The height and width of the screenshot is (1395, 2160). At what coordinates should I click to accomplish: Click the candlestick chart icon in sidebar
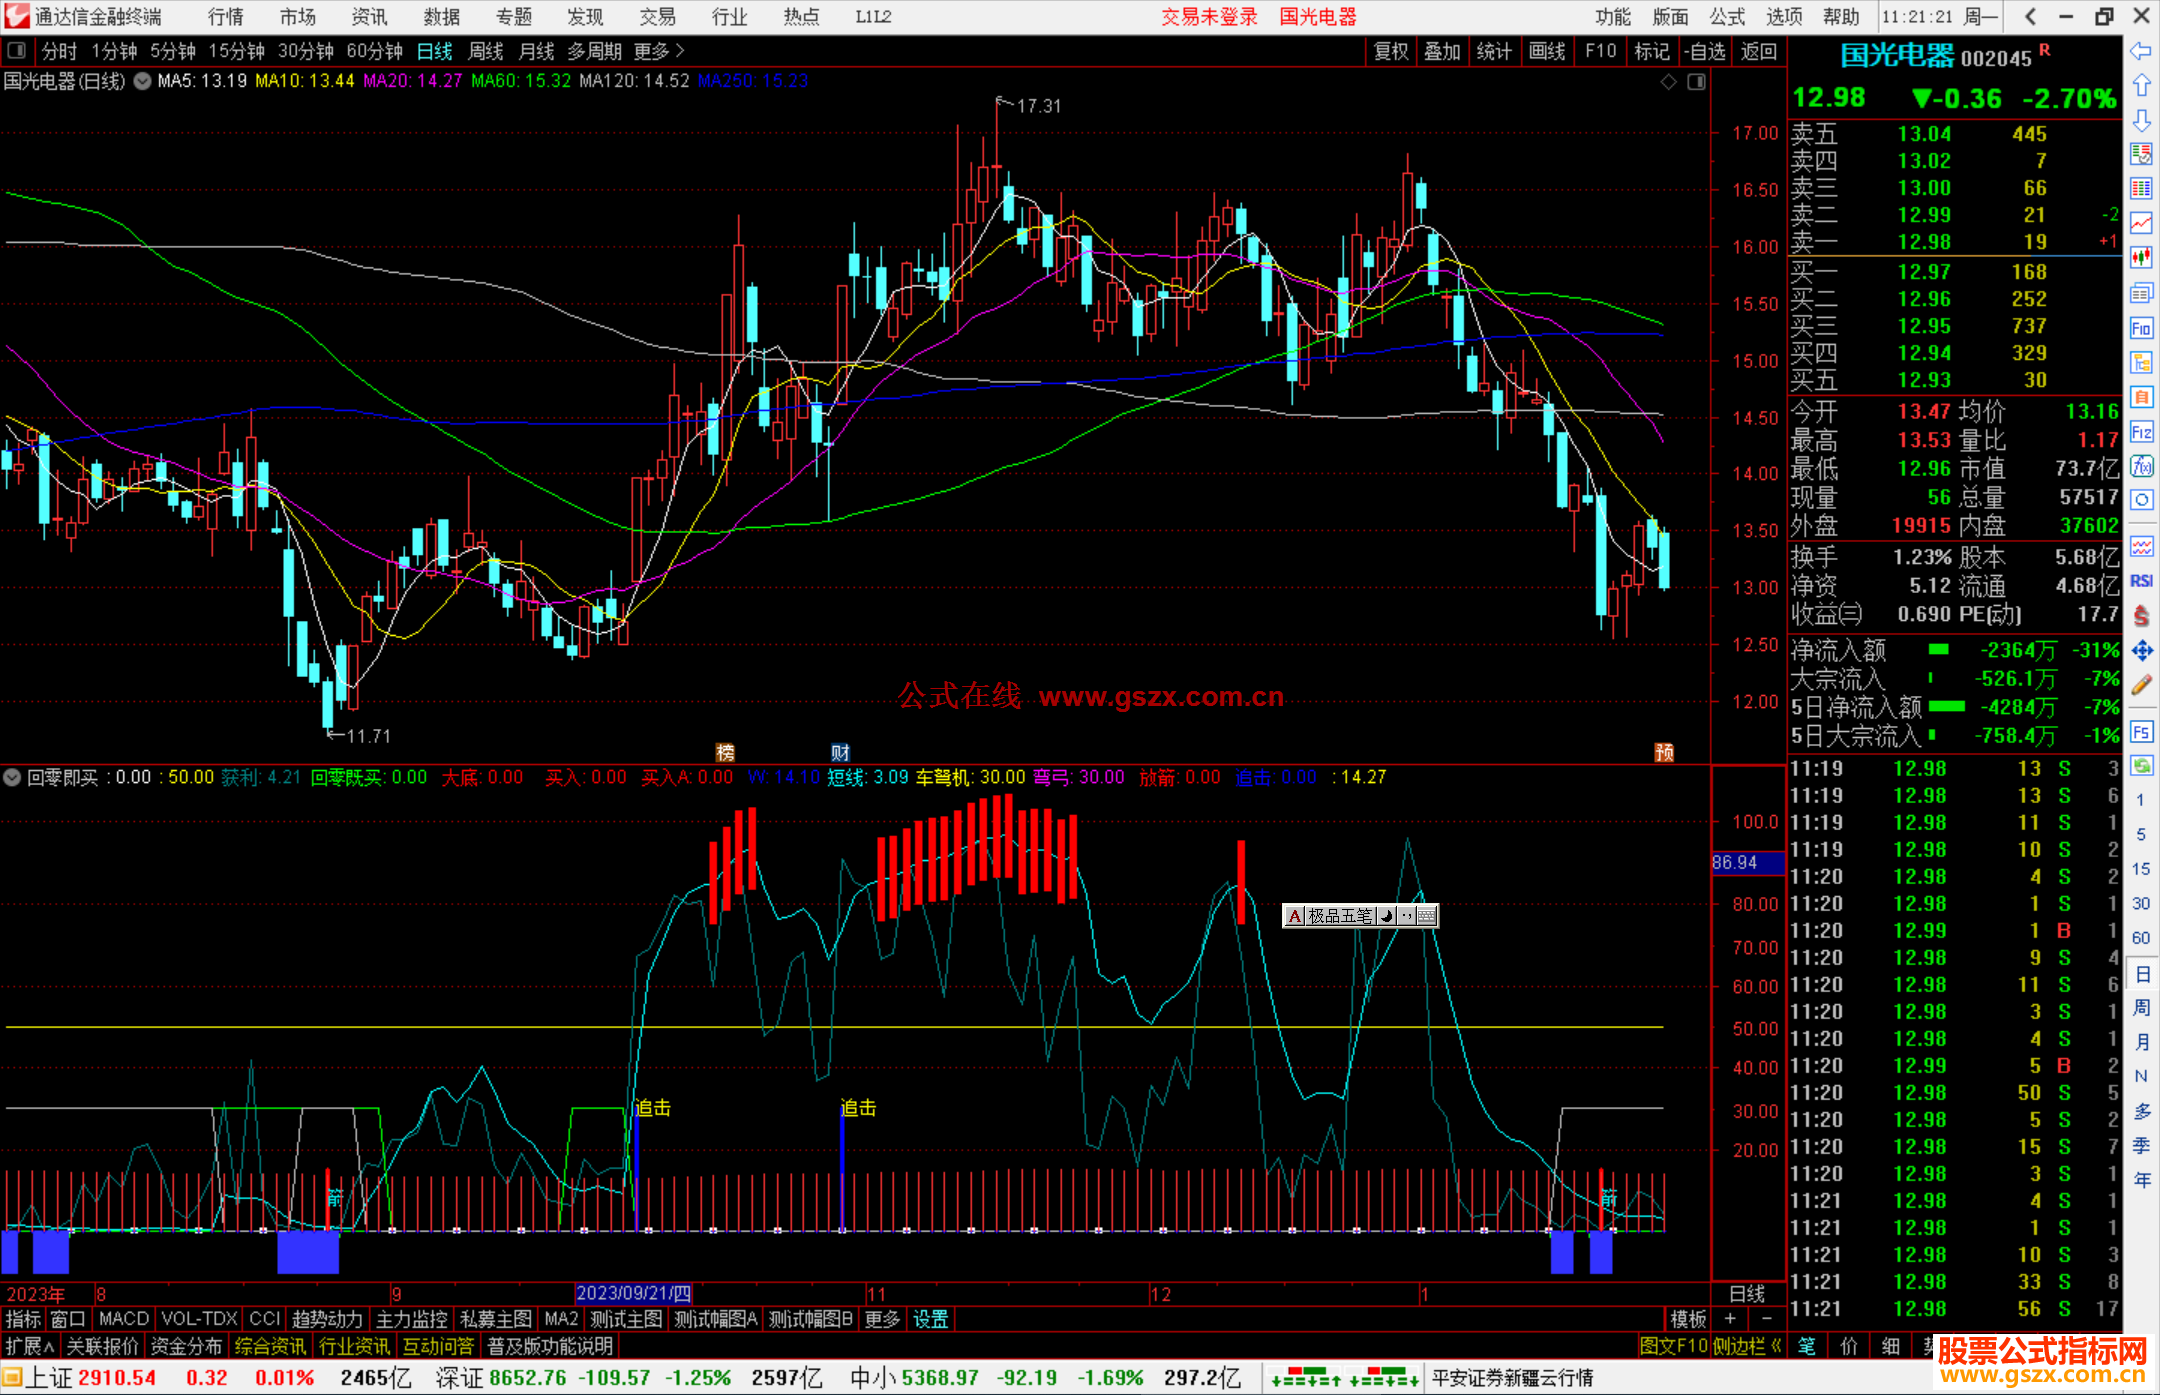[x=2141, y=257]
